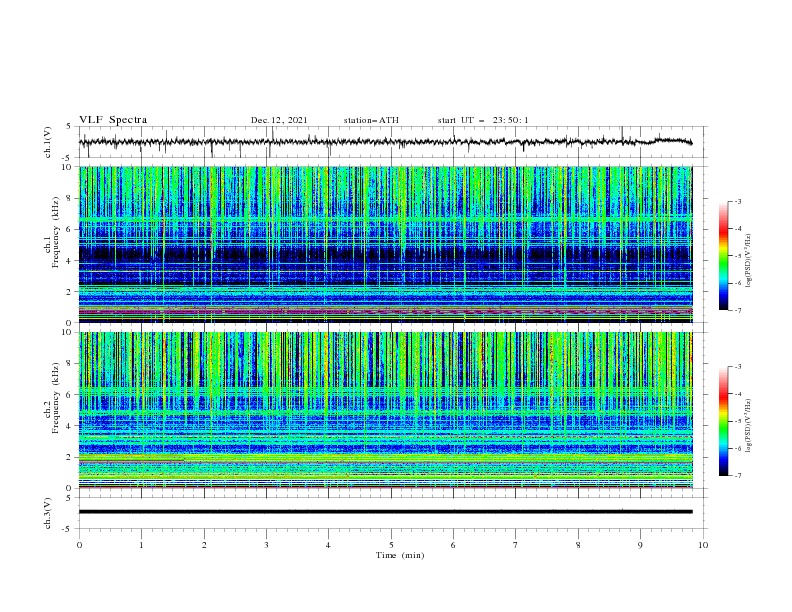Click the log(PSD) label beside ch.1 colorbar
This screenshot has width=792, height=612.
pyautogui.click(x=749, y=261)
